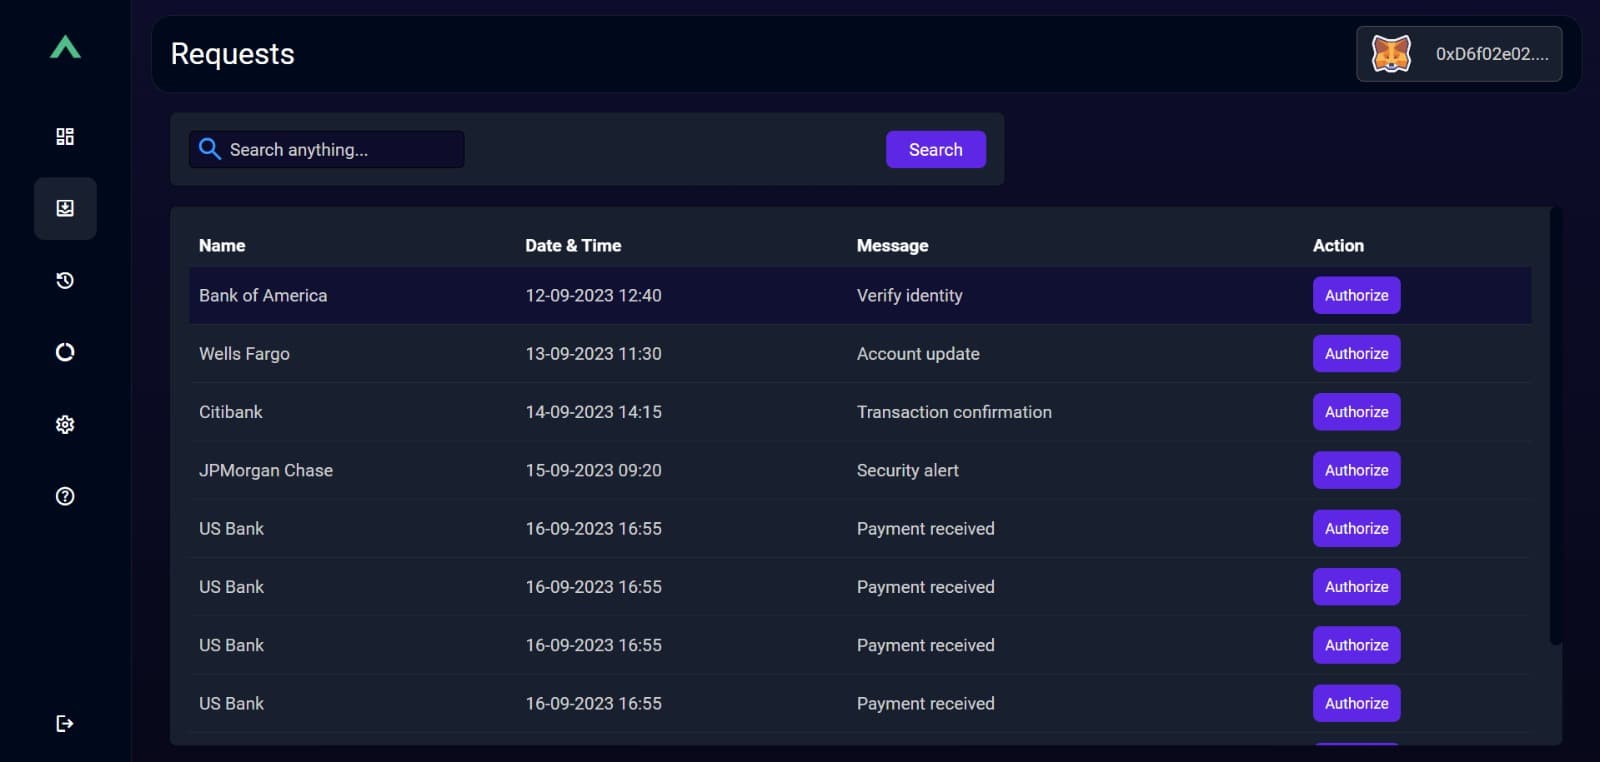
Task: Select the green app logo at top left
Action: (x=65, y=49)
